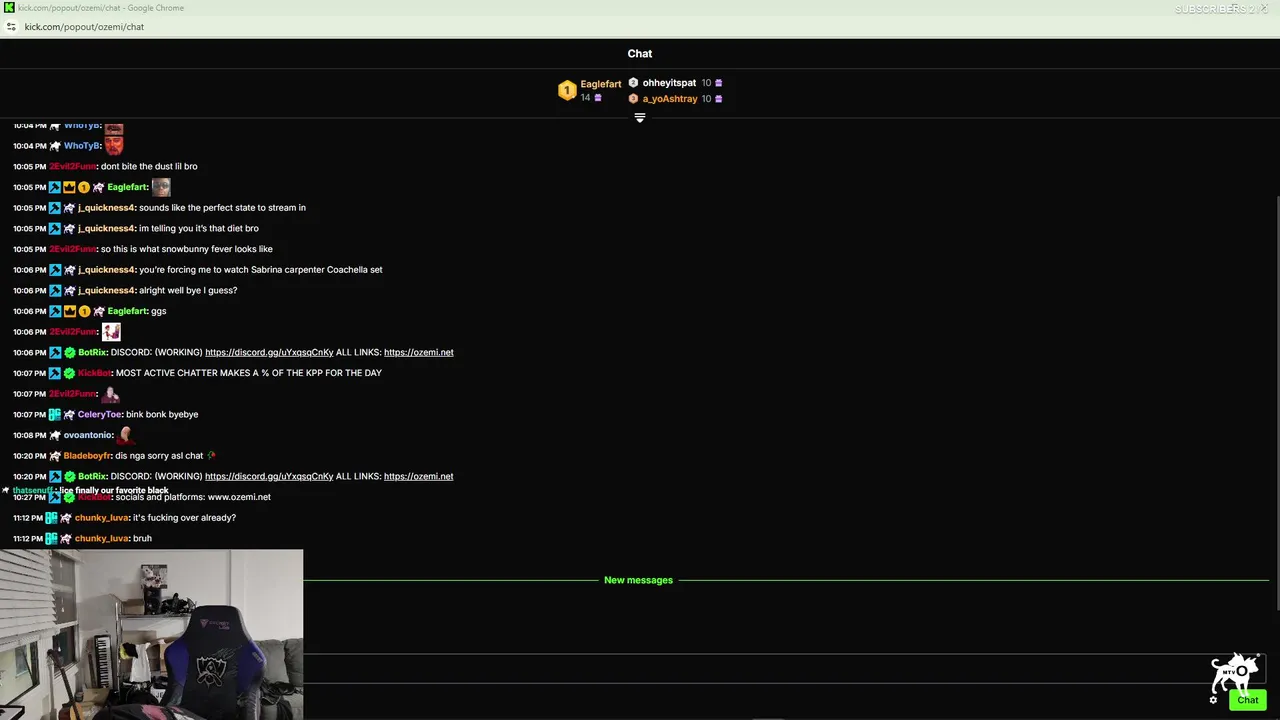Click ovoantonio's emote at 10:08 PM

coord(125,435)
